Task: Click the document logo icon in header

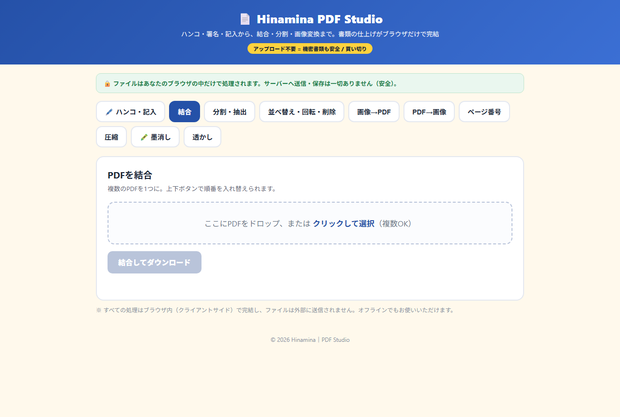Action: (245, 19)
